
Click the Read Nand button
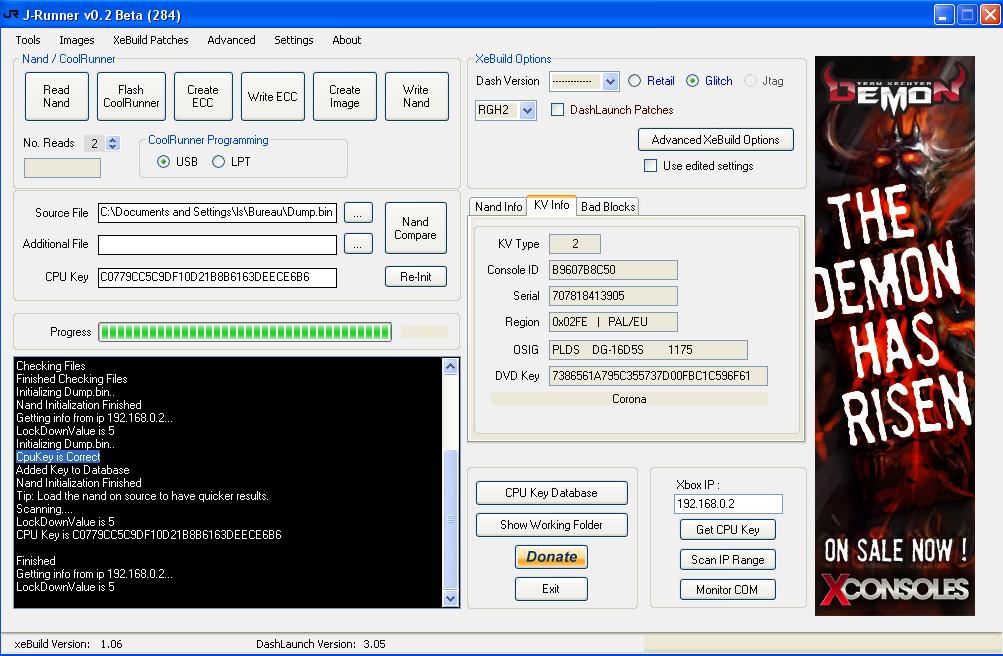pos(56,96)
